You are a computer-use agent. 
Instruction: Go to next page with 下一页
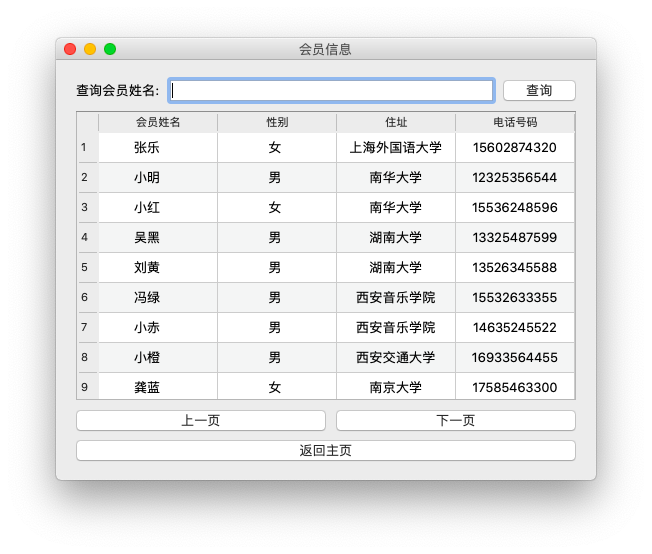coord(456,421)
